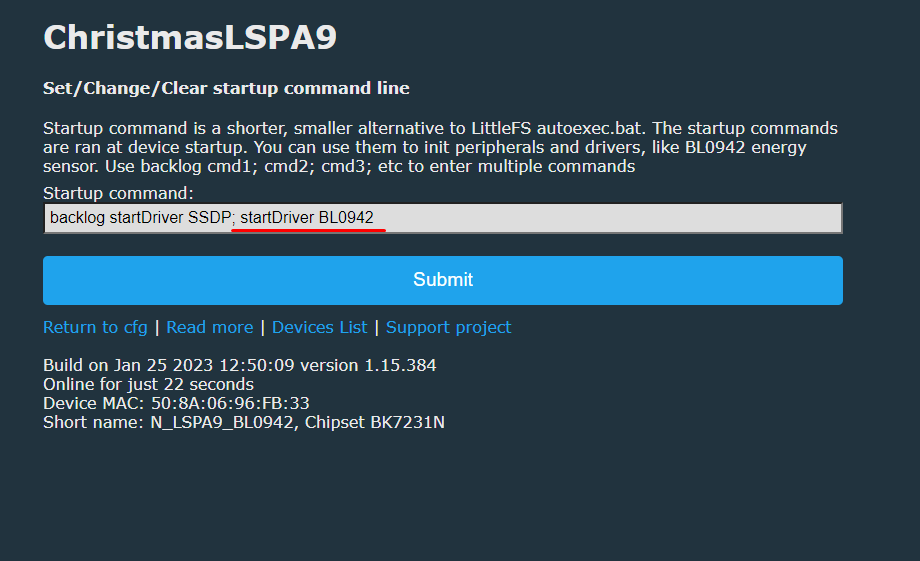
Task: Focus the Startup command text field
Action: (x=443, y=218)
